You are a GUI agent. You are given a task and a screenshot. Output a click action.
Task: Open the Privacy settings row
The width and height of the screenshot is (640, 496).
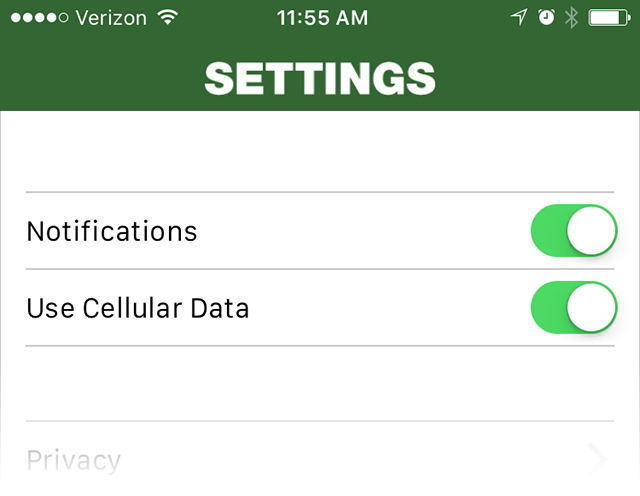(300, 460)
